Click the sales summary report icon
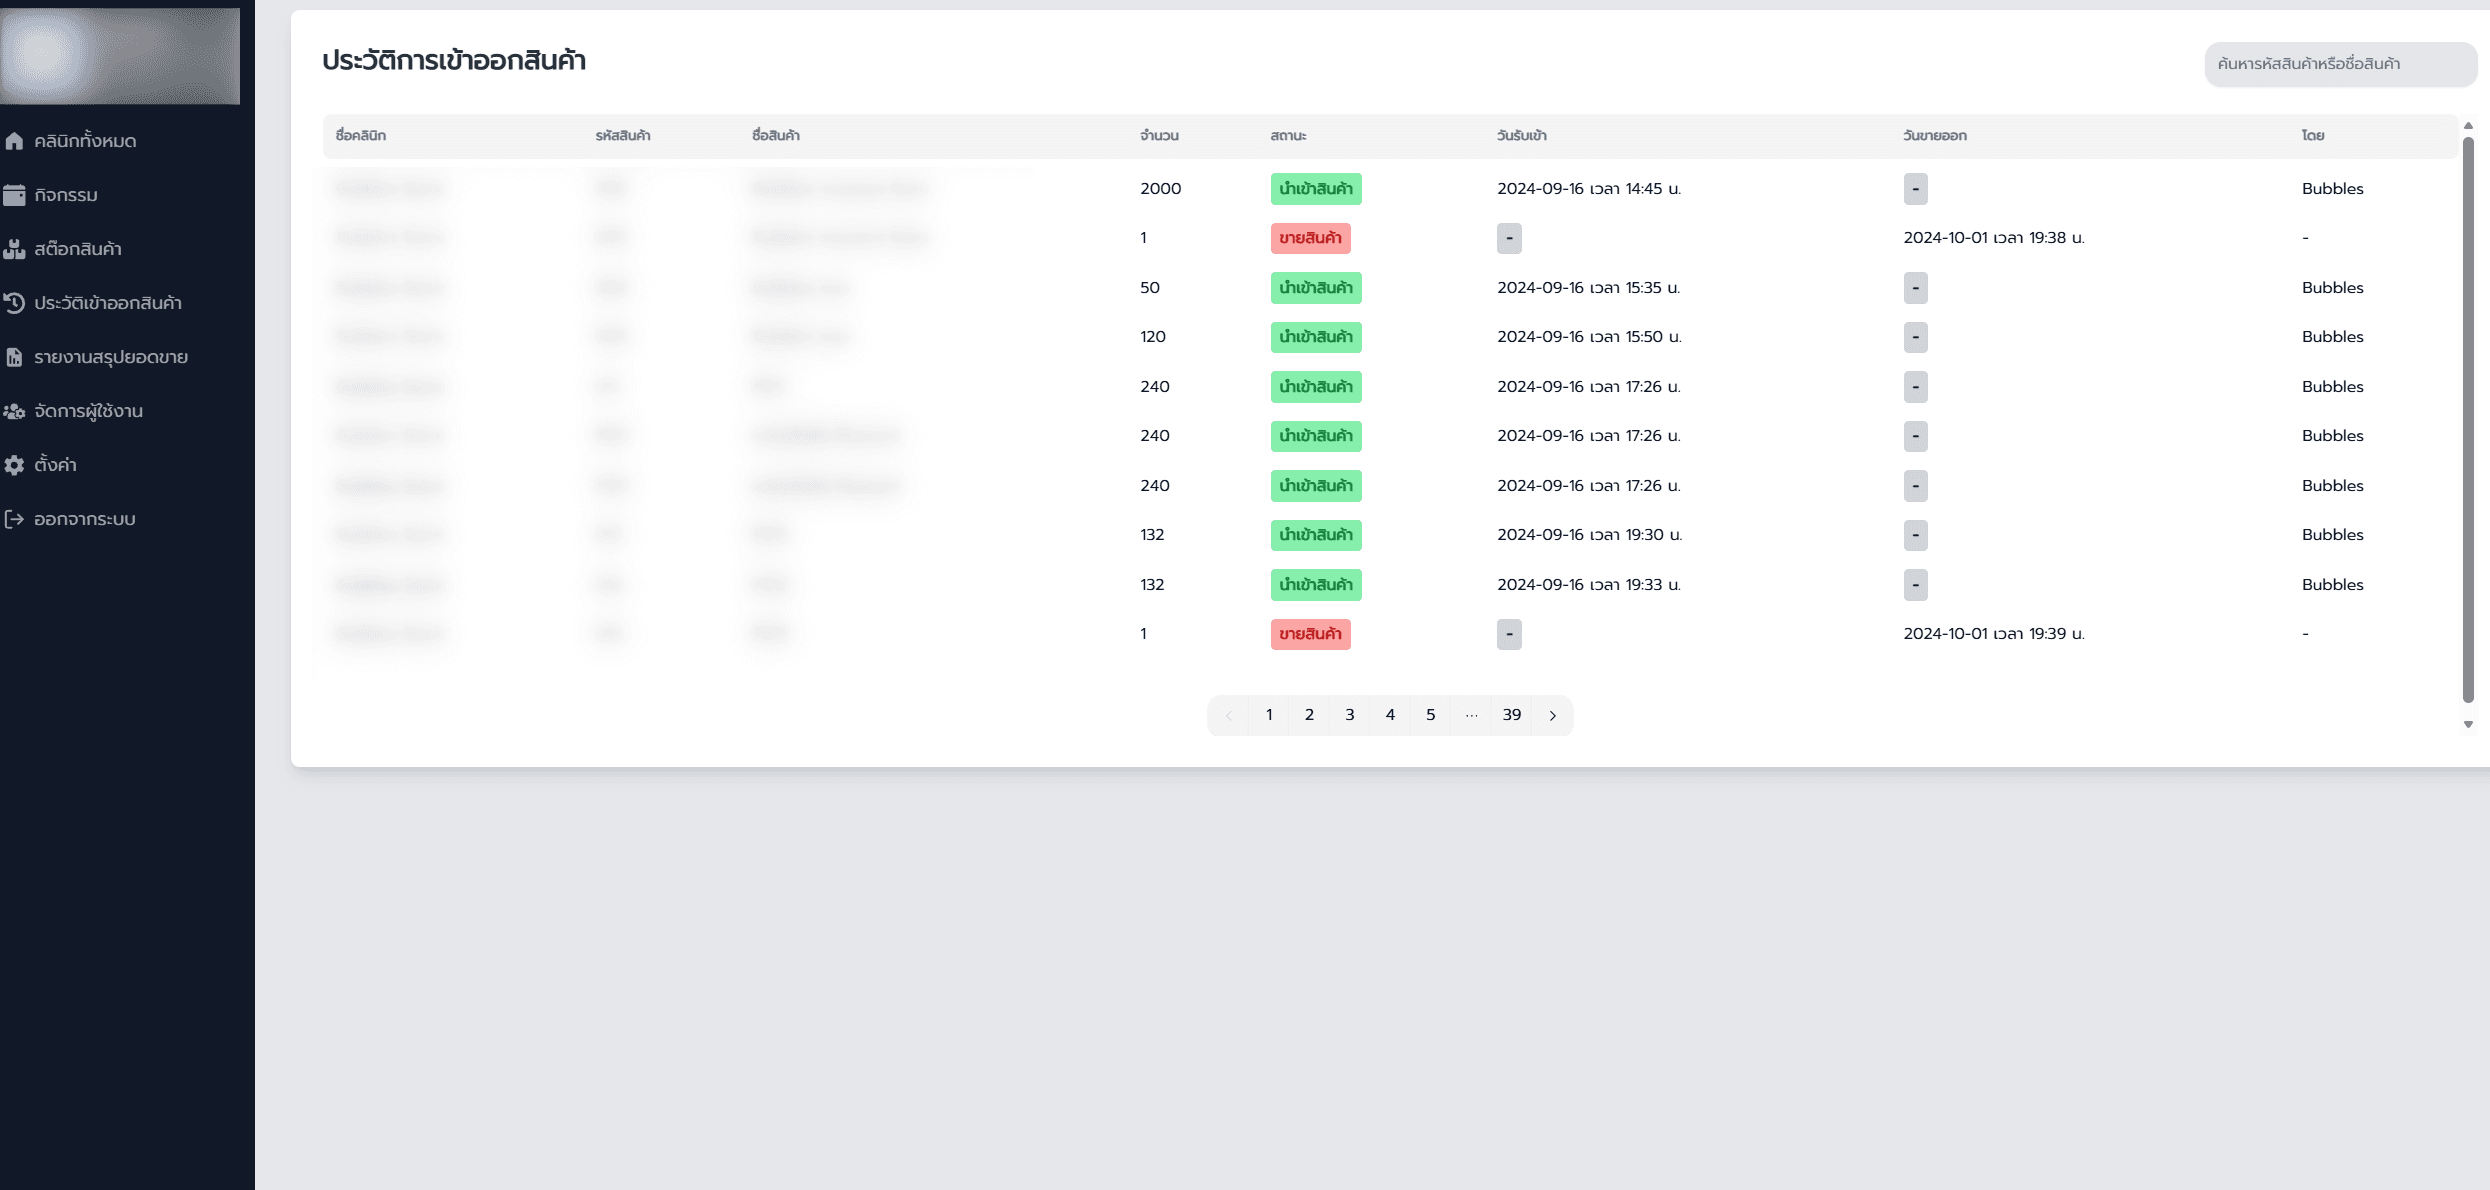 click(x=14, y=357)
